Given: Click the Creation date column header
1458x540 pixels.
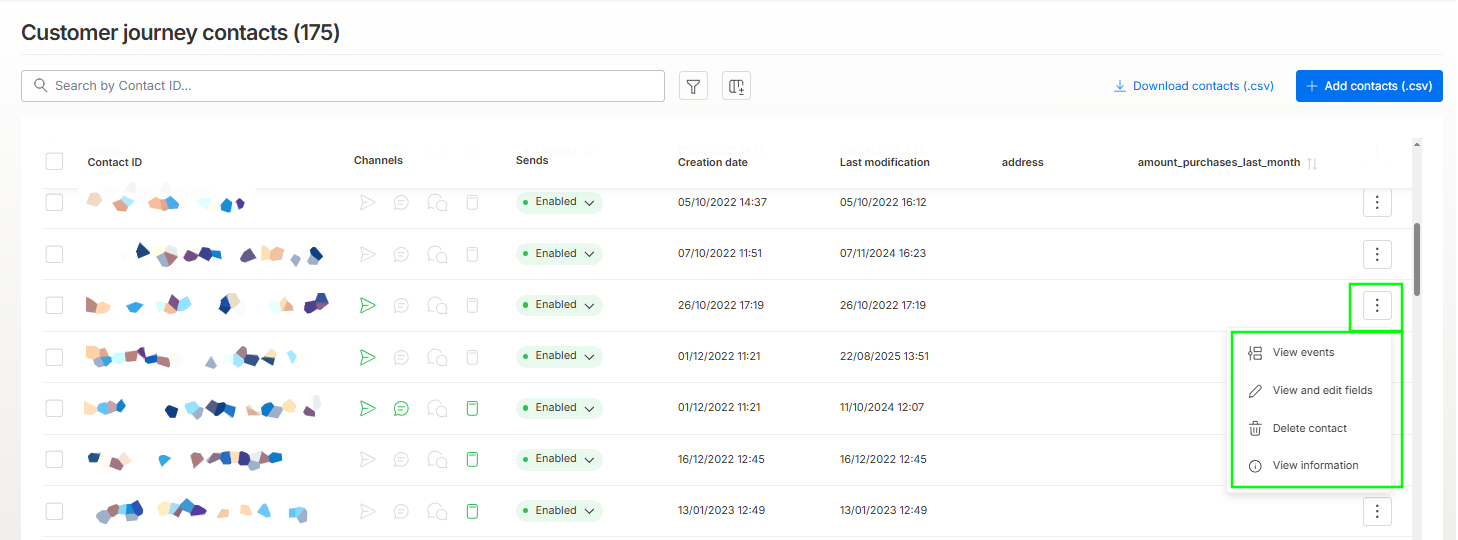Looking at the screenshot, I should [x=713, y=163].
